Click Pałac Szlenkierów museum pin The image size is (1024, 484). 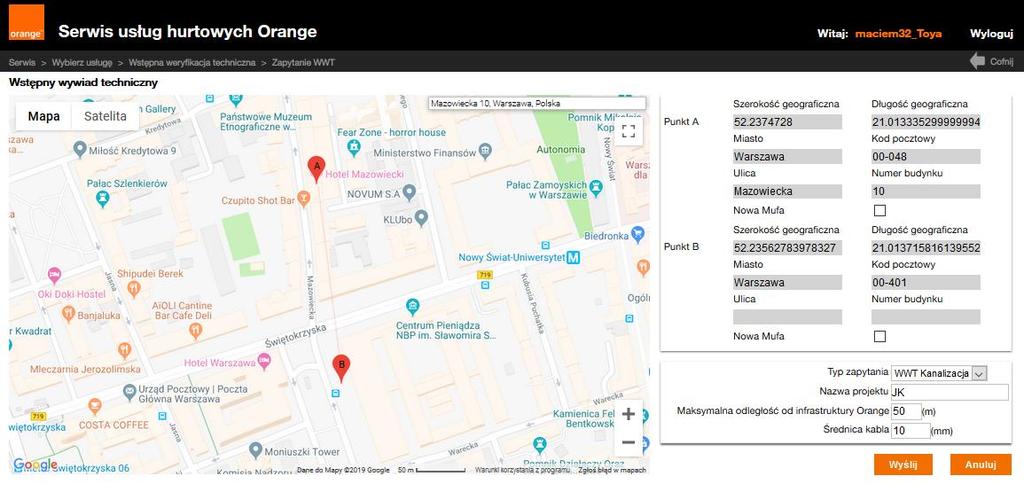tap(103, 198)
